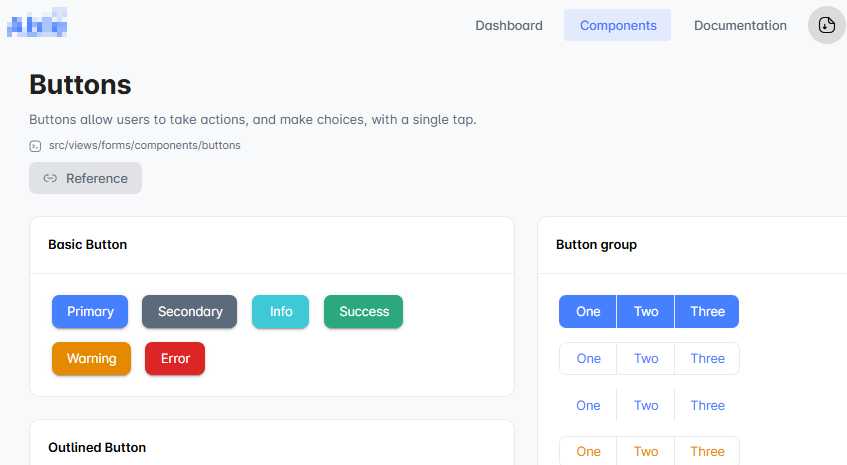Select One in the outlined blue button group
The width and height of the screenshot is (847, 465).
click(x=588, y=359)
